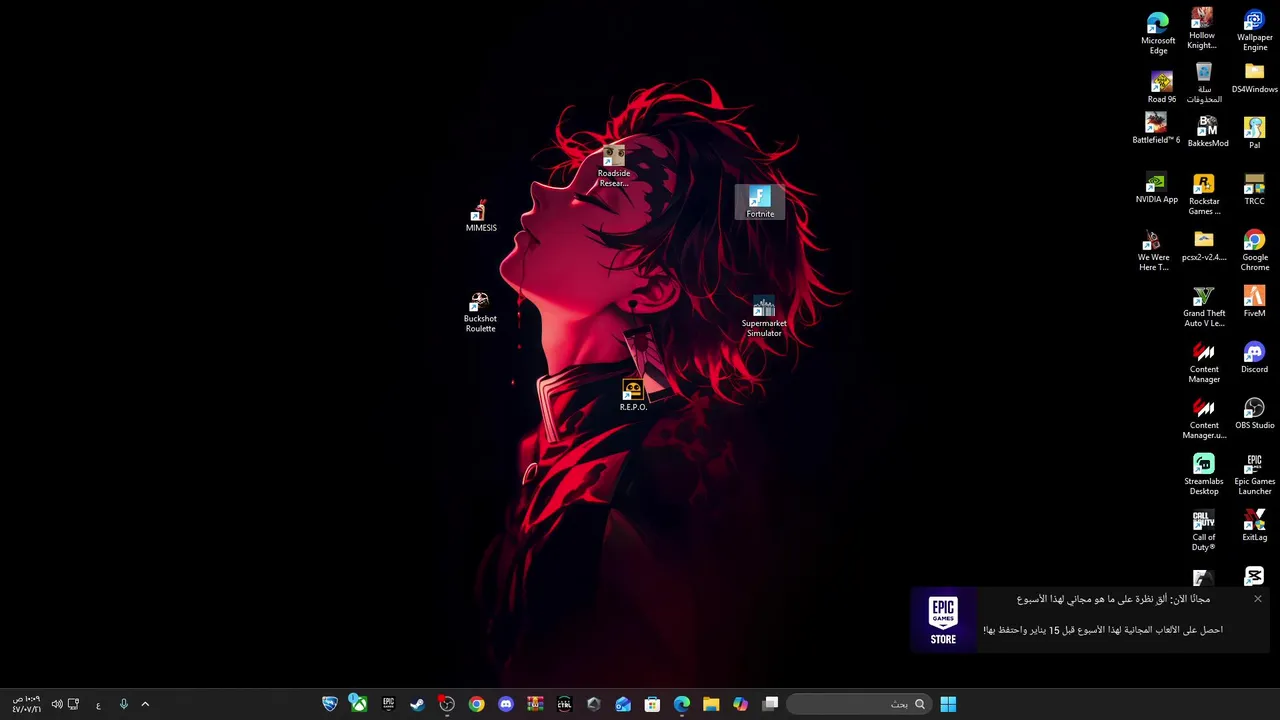Click the taskbar search box
This screenshot has width=1280, height=720.
(858, 704)
